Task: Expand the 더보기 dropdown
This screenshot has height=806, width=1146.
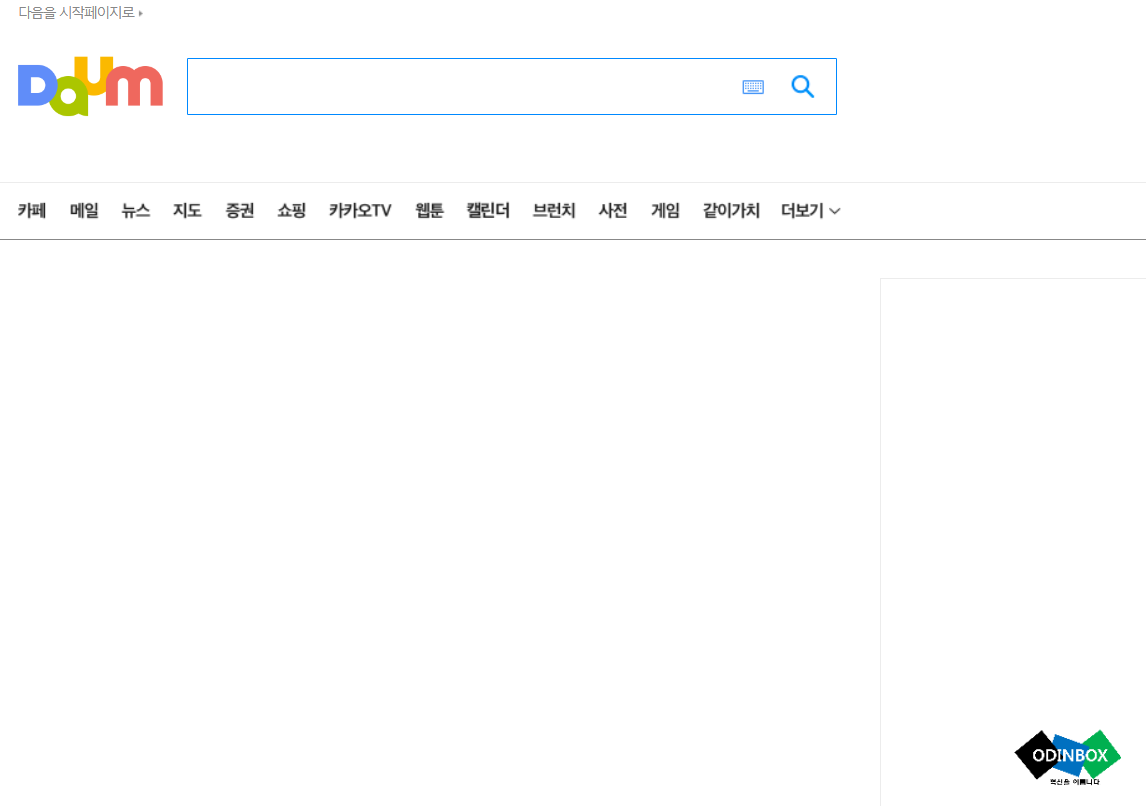Action: (811, 210)
